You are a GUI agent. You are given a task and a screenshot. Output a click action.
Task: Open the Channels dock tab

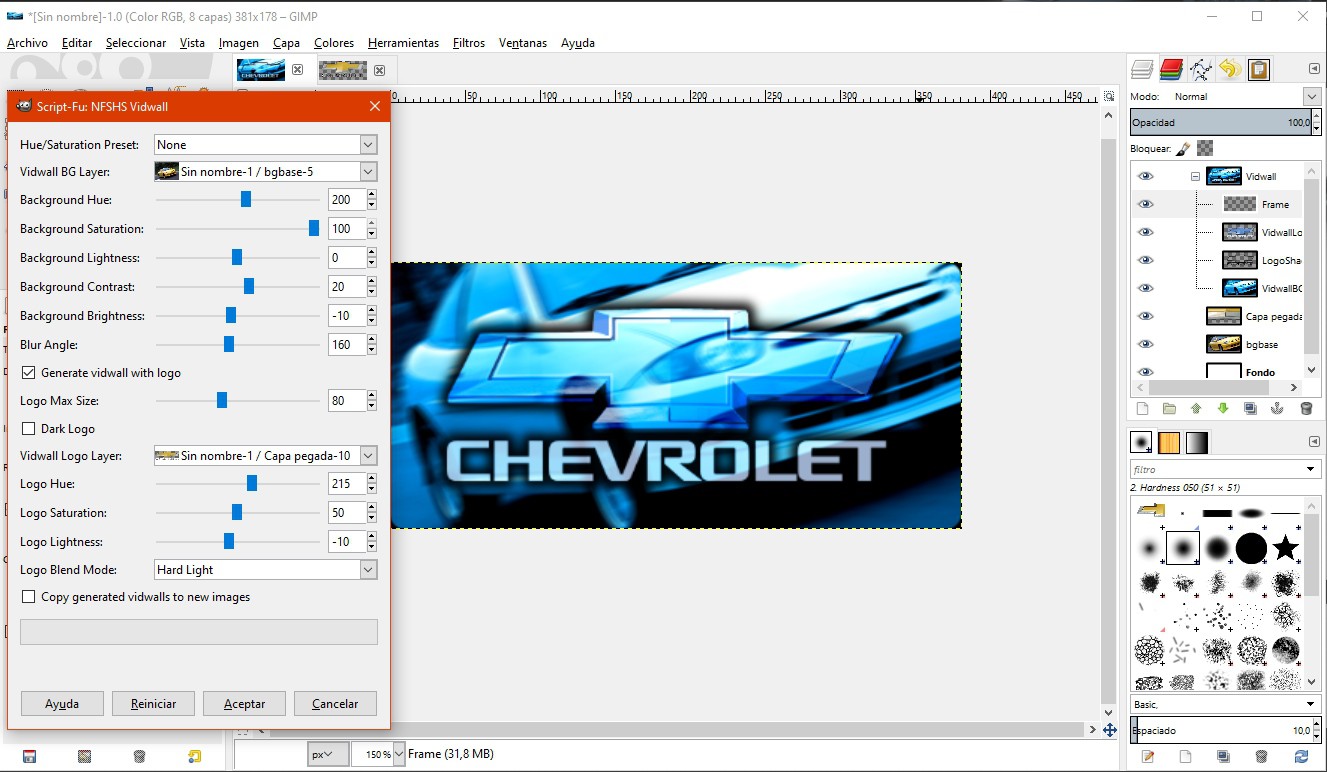1171,69
